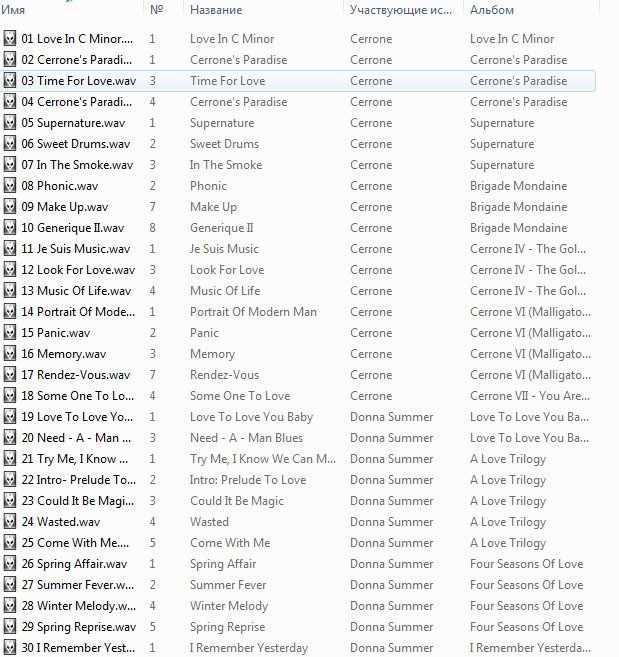
Task: Select file 18 Some One To Love by name
Action: 78,396
